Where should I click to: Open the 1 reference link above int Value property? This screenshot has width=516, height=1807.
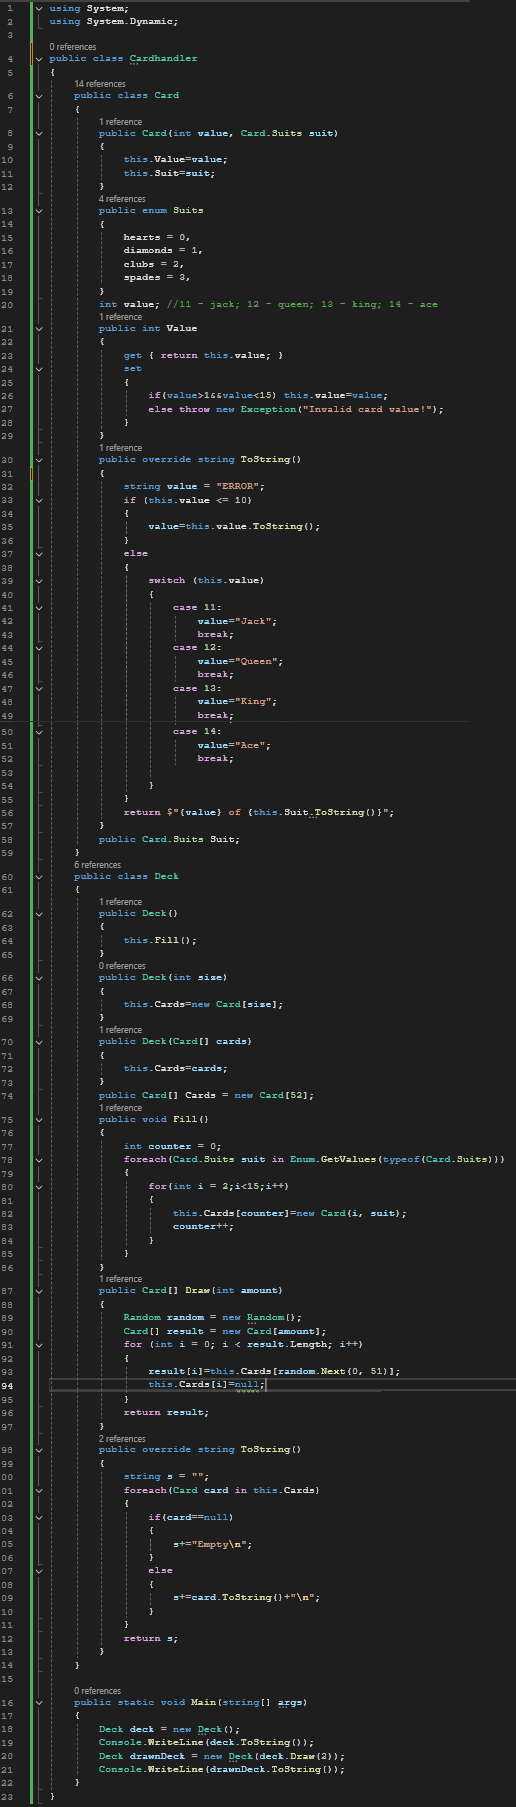click(x=120, y=317)
